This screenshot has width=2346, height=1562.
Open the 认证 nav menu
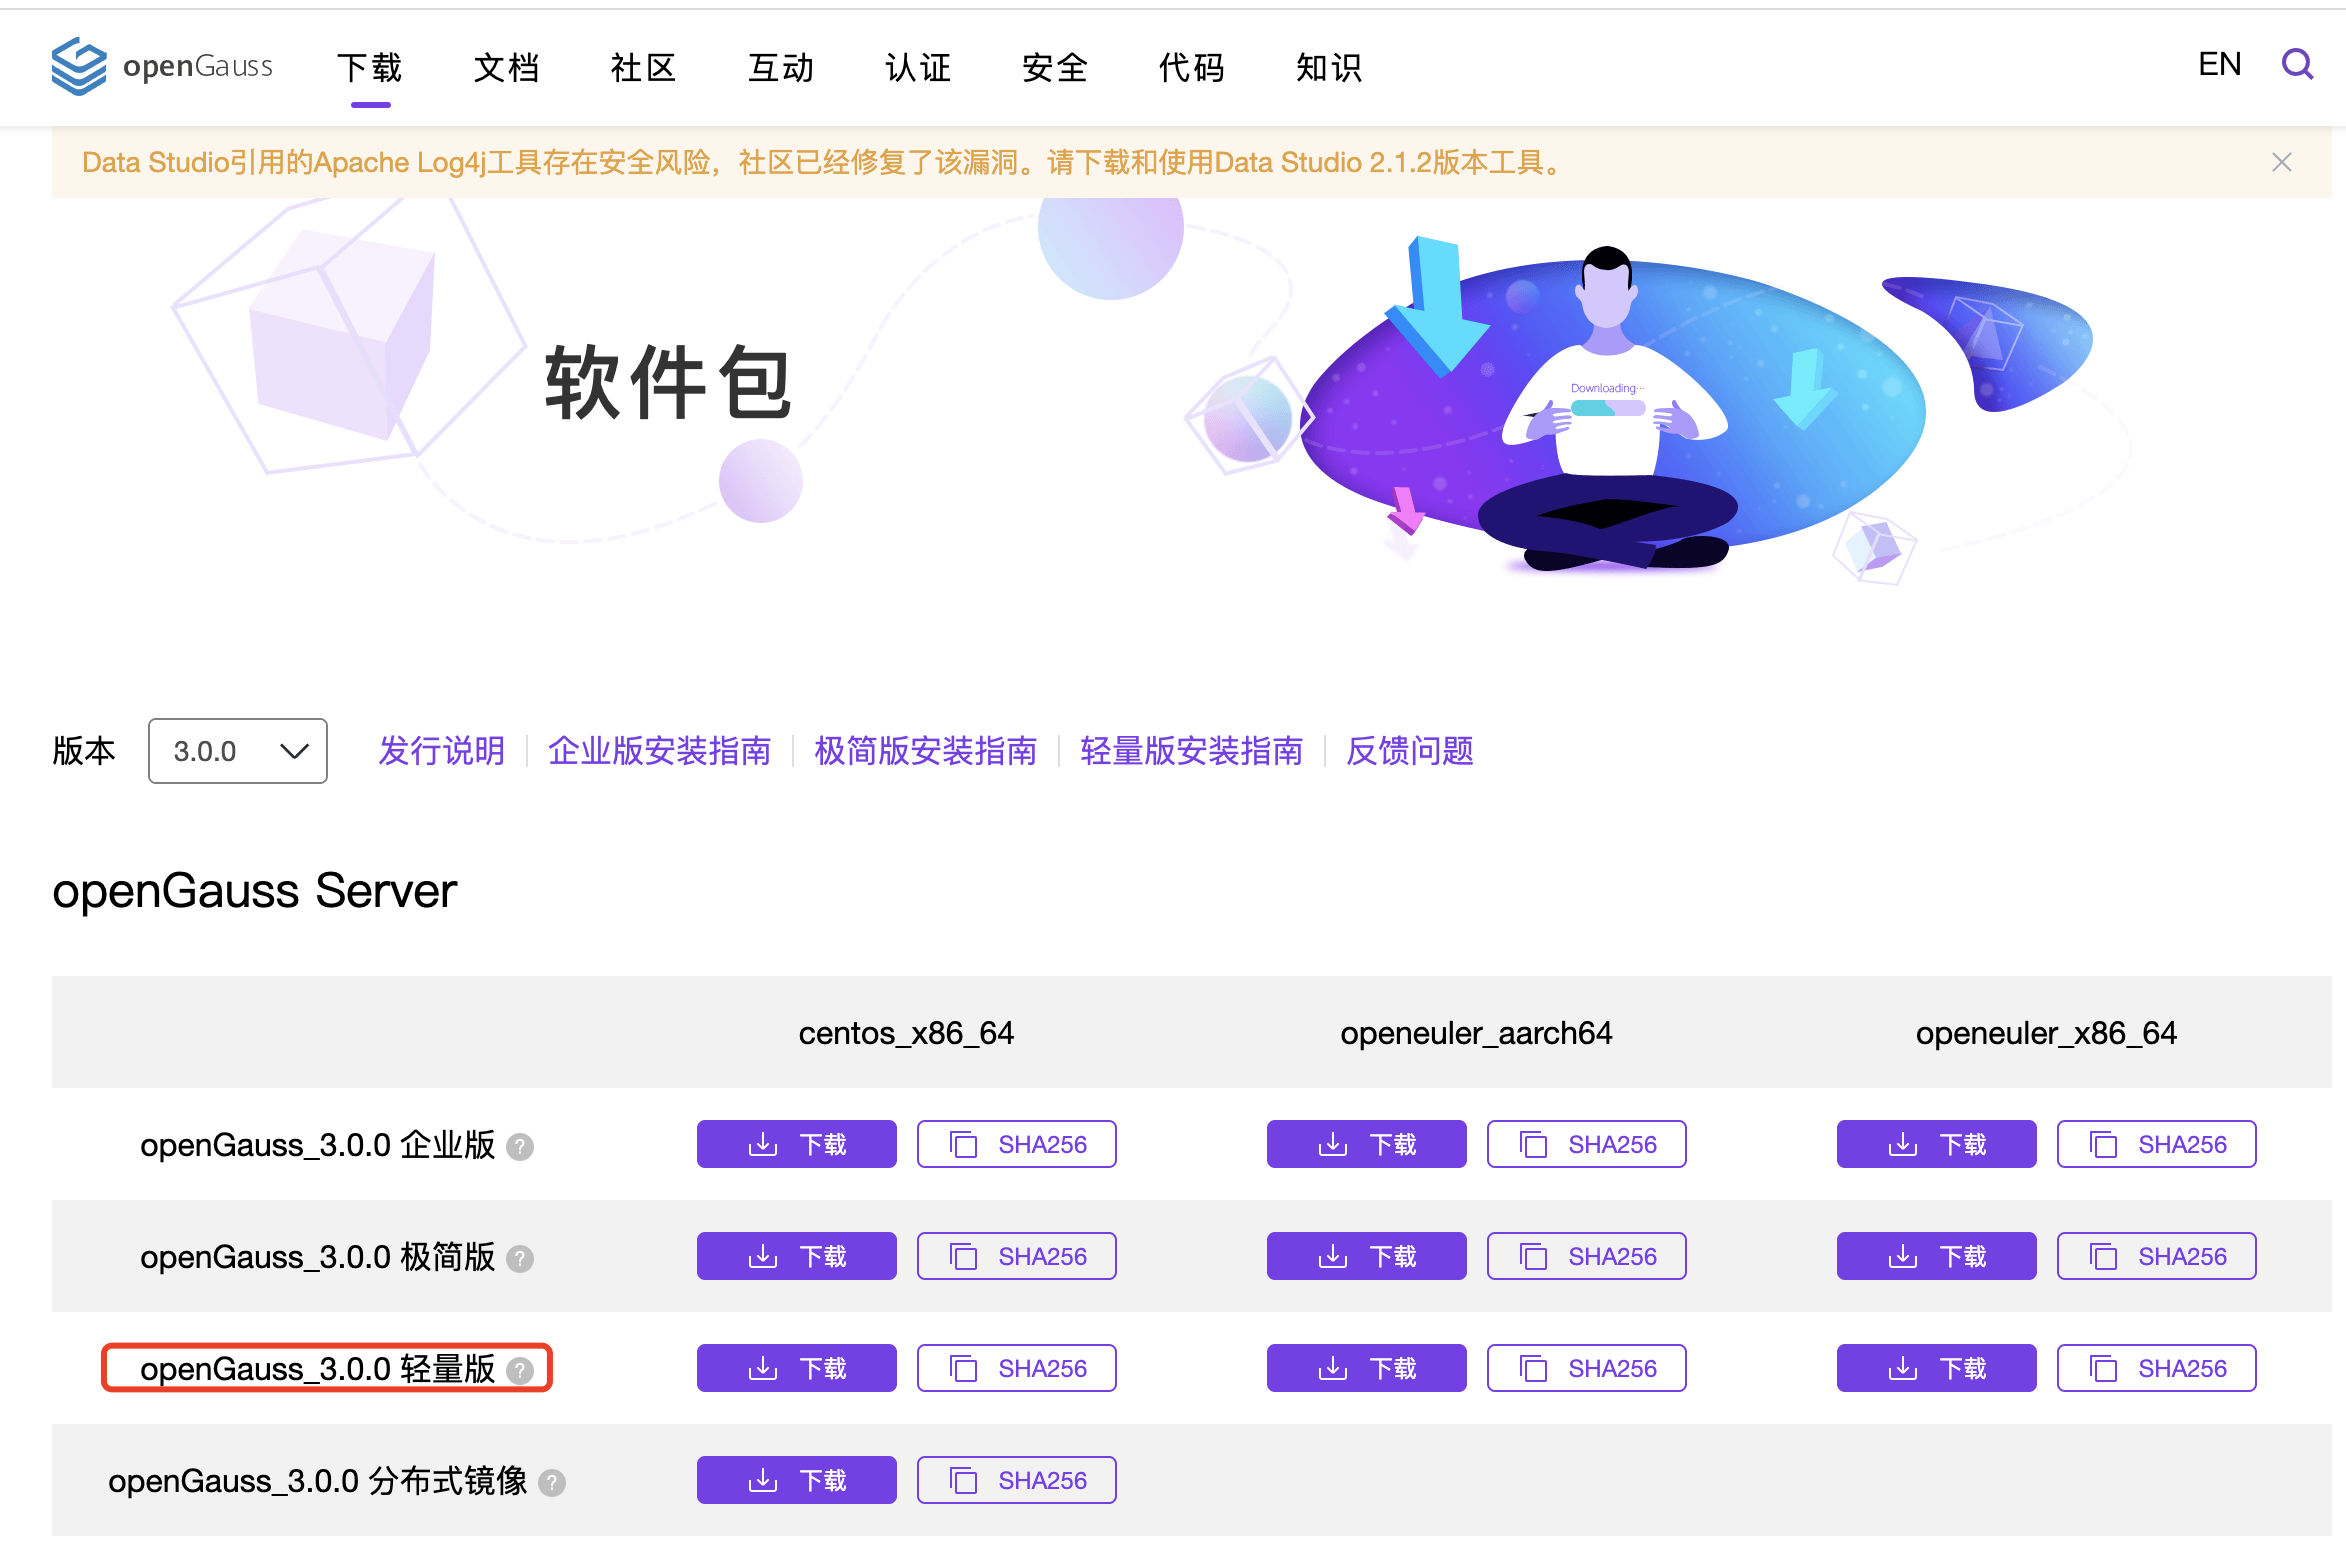[x=918, y=67]
